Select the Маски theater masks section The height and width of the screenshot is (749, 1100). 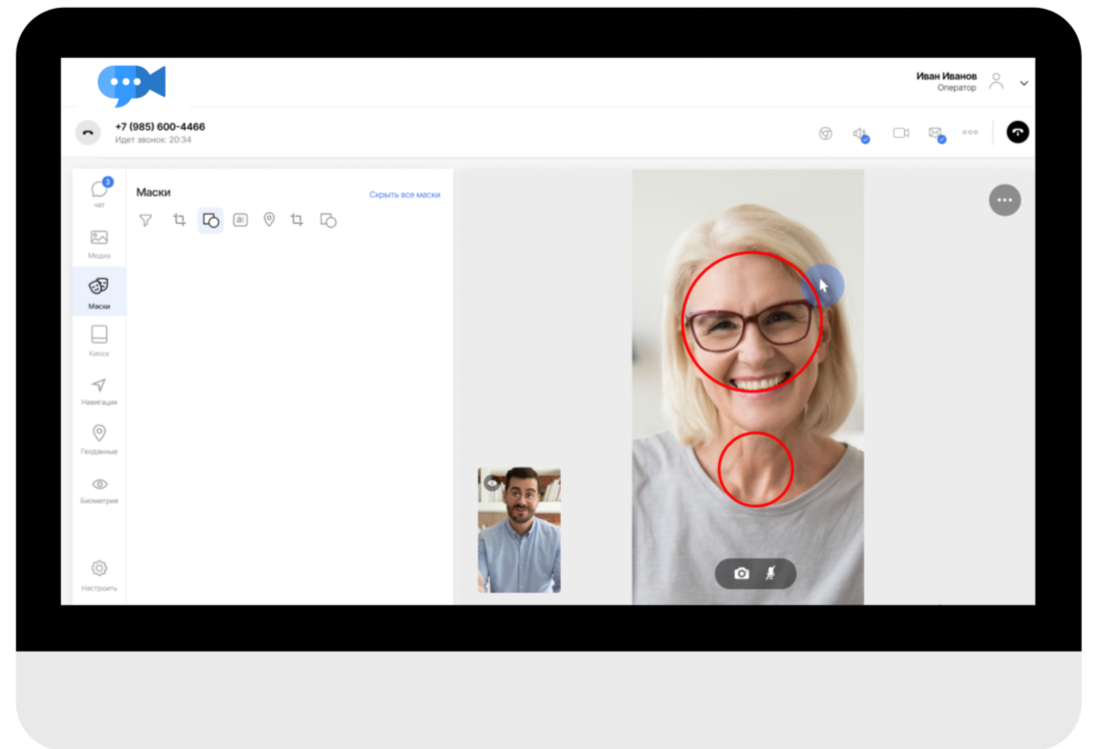[x=99, y=292]
